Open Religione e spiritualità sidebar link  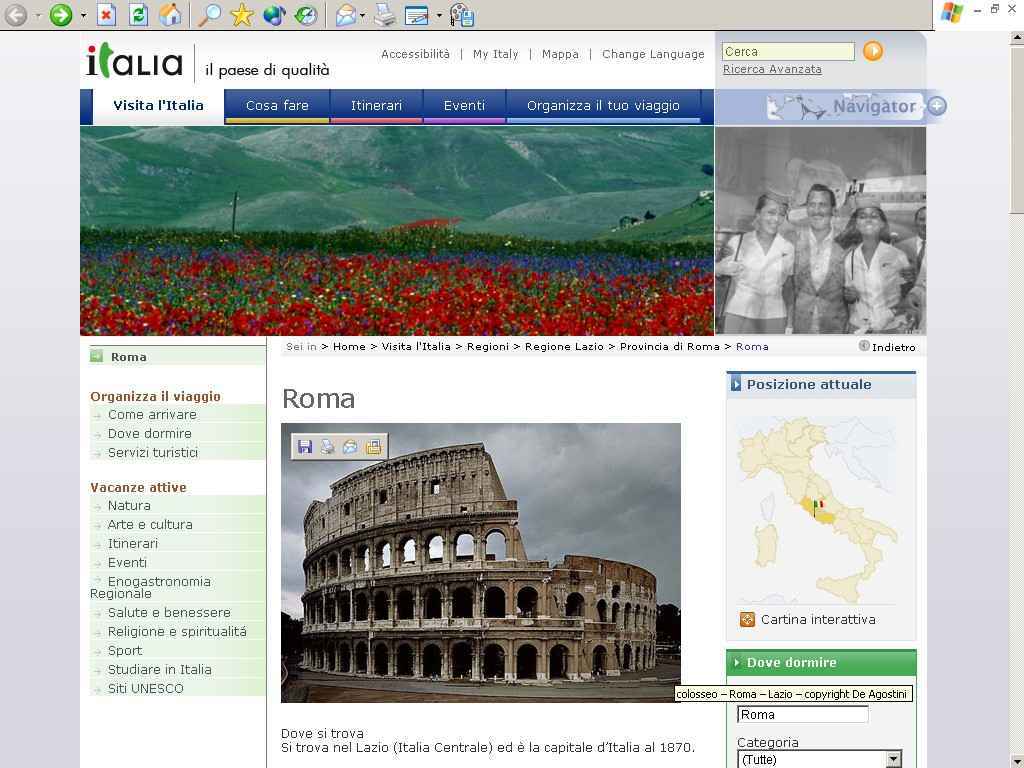click(x=177, y=632)
